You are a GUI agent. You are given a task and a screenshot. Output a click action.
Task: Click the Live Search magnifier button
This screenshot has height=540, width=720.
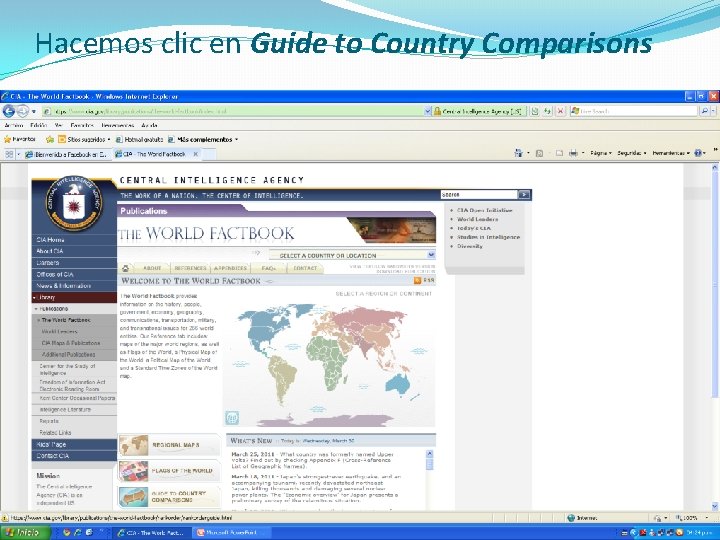click(705, 111)
